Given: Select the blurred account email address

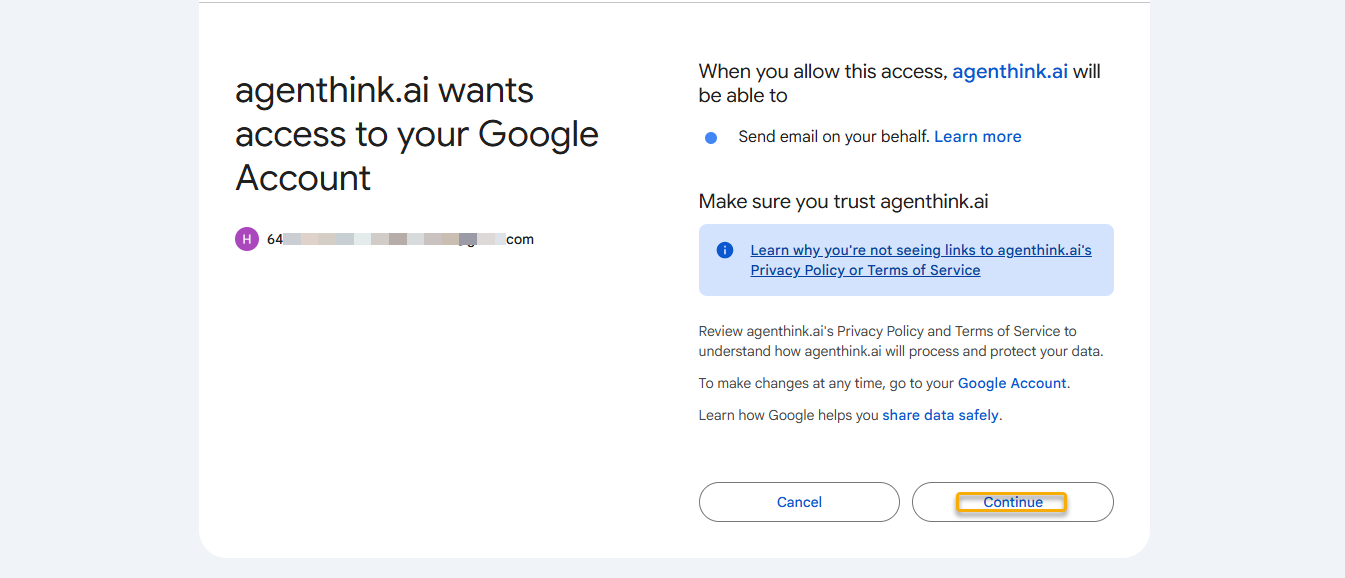Looking at the screenshot, I should tap(400, 240).
